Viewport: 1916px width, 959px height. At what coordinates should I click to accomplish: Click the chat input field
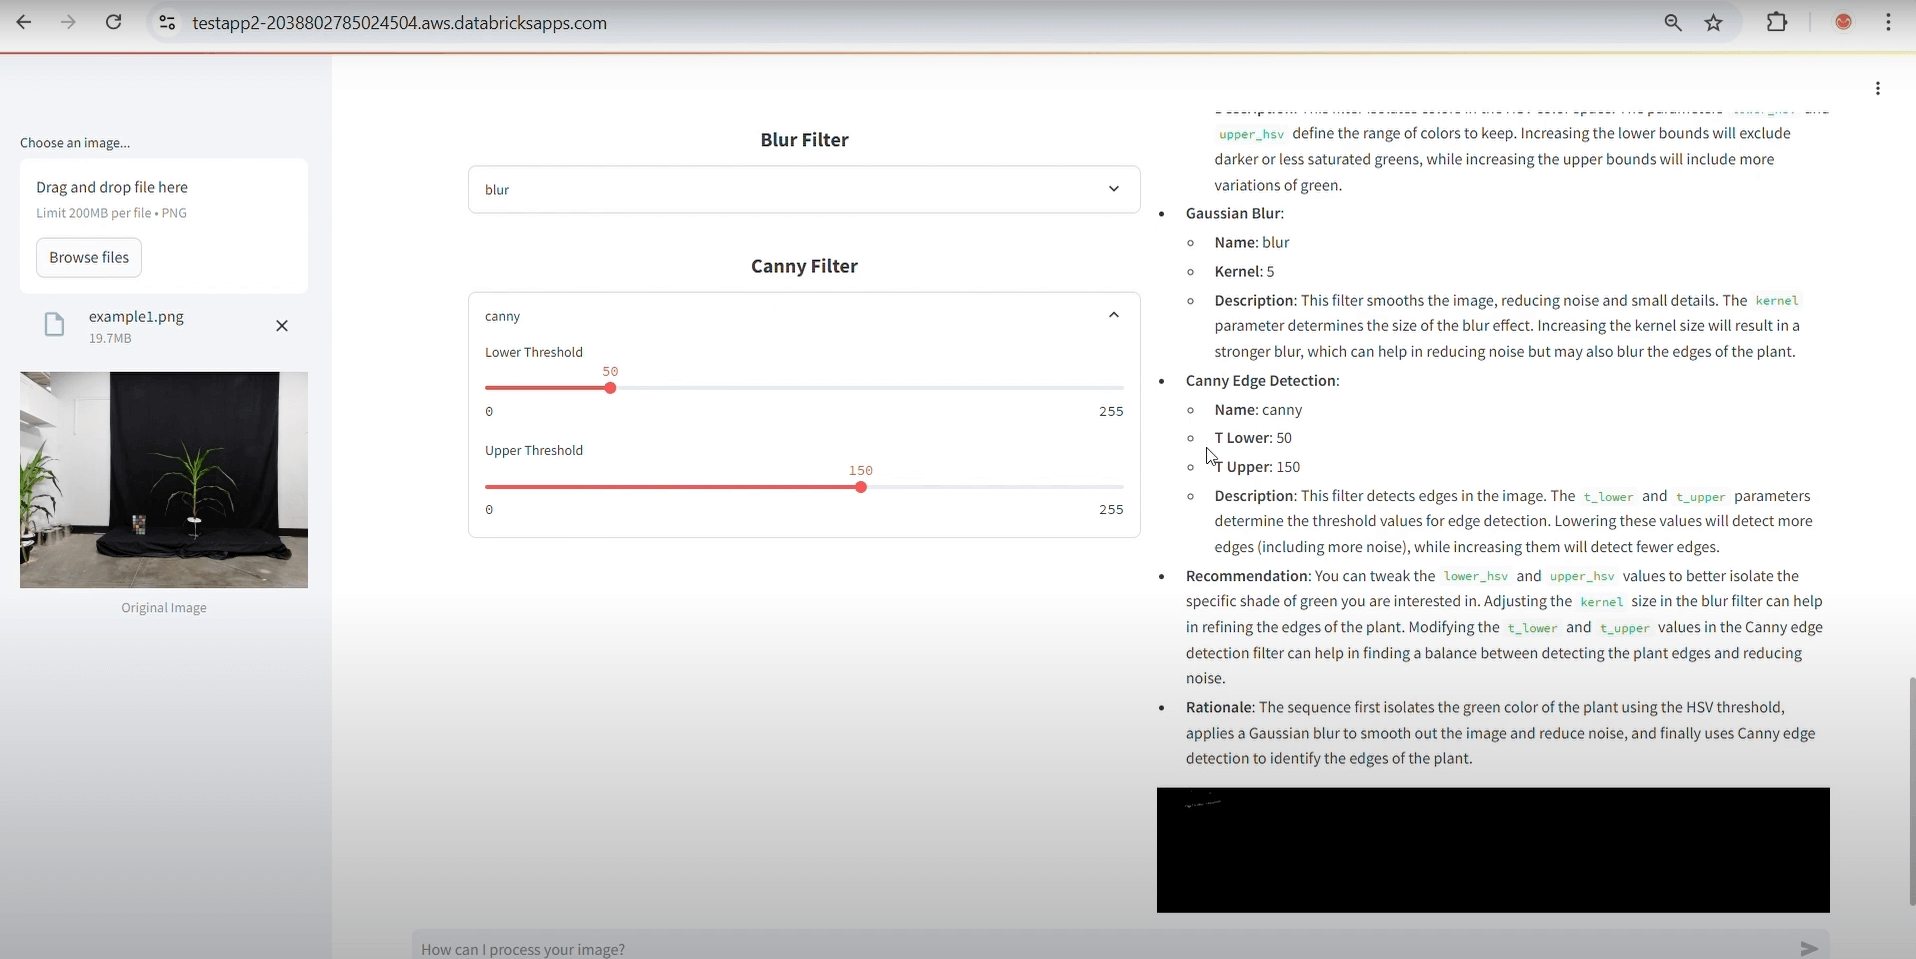point(1100,948)
